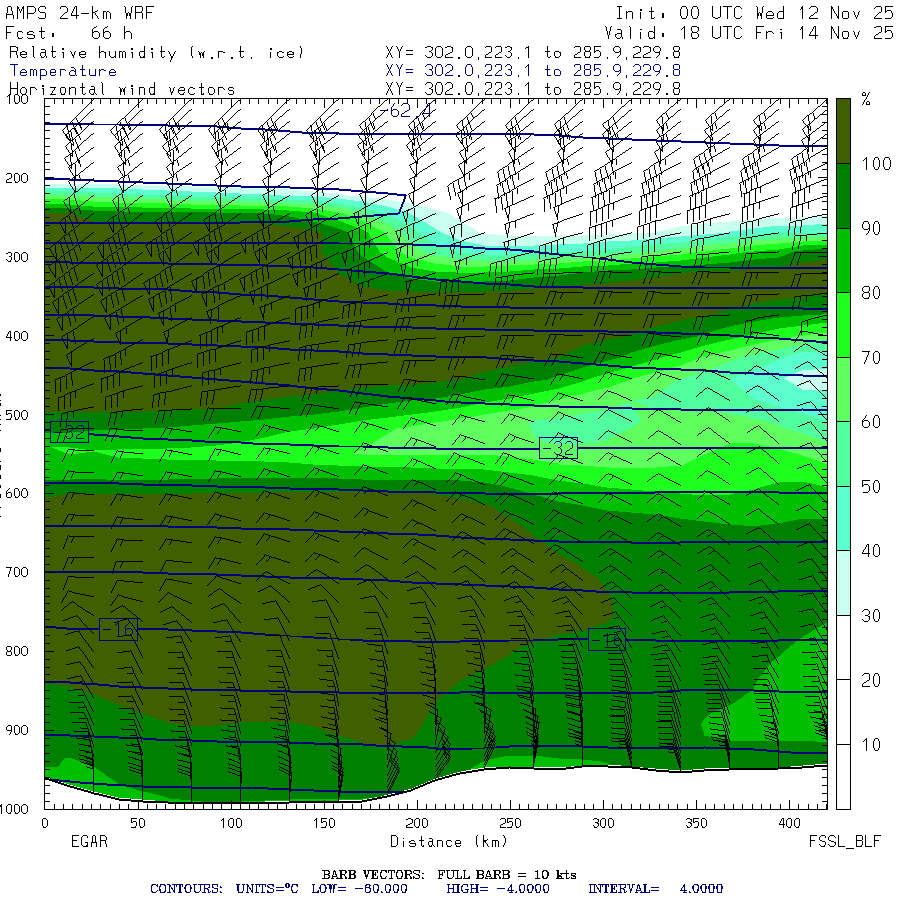
Task: Click the "EGAR" start-point label
Action: point(89,841)
